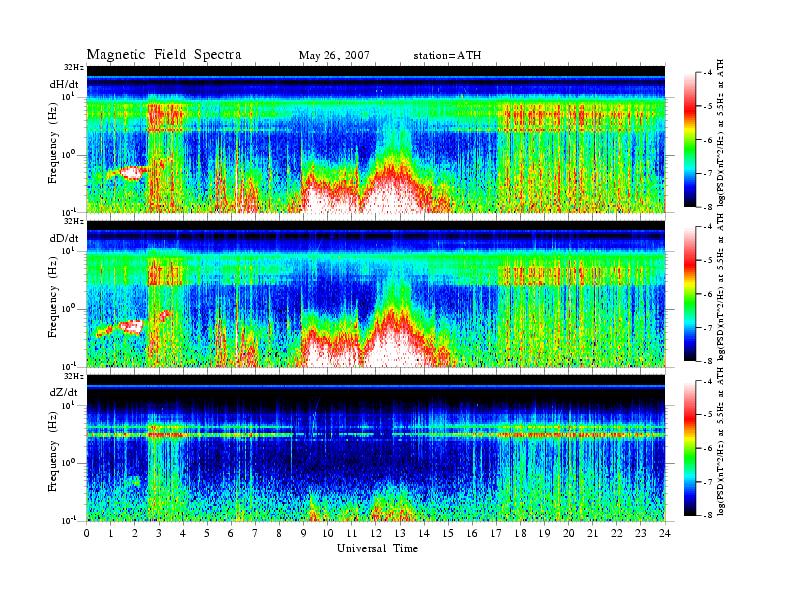Viewport: 792px width, 612px height.
Task: Click hour 22 on the time axis
Action: 617,534
